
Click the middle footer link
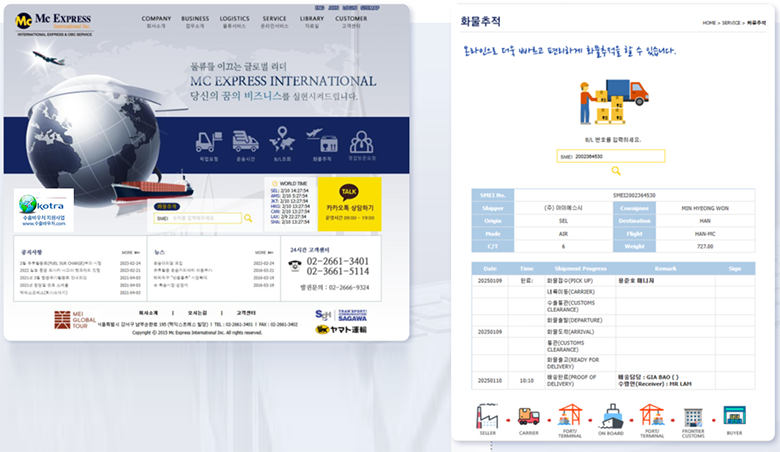[x=197, y=313]
